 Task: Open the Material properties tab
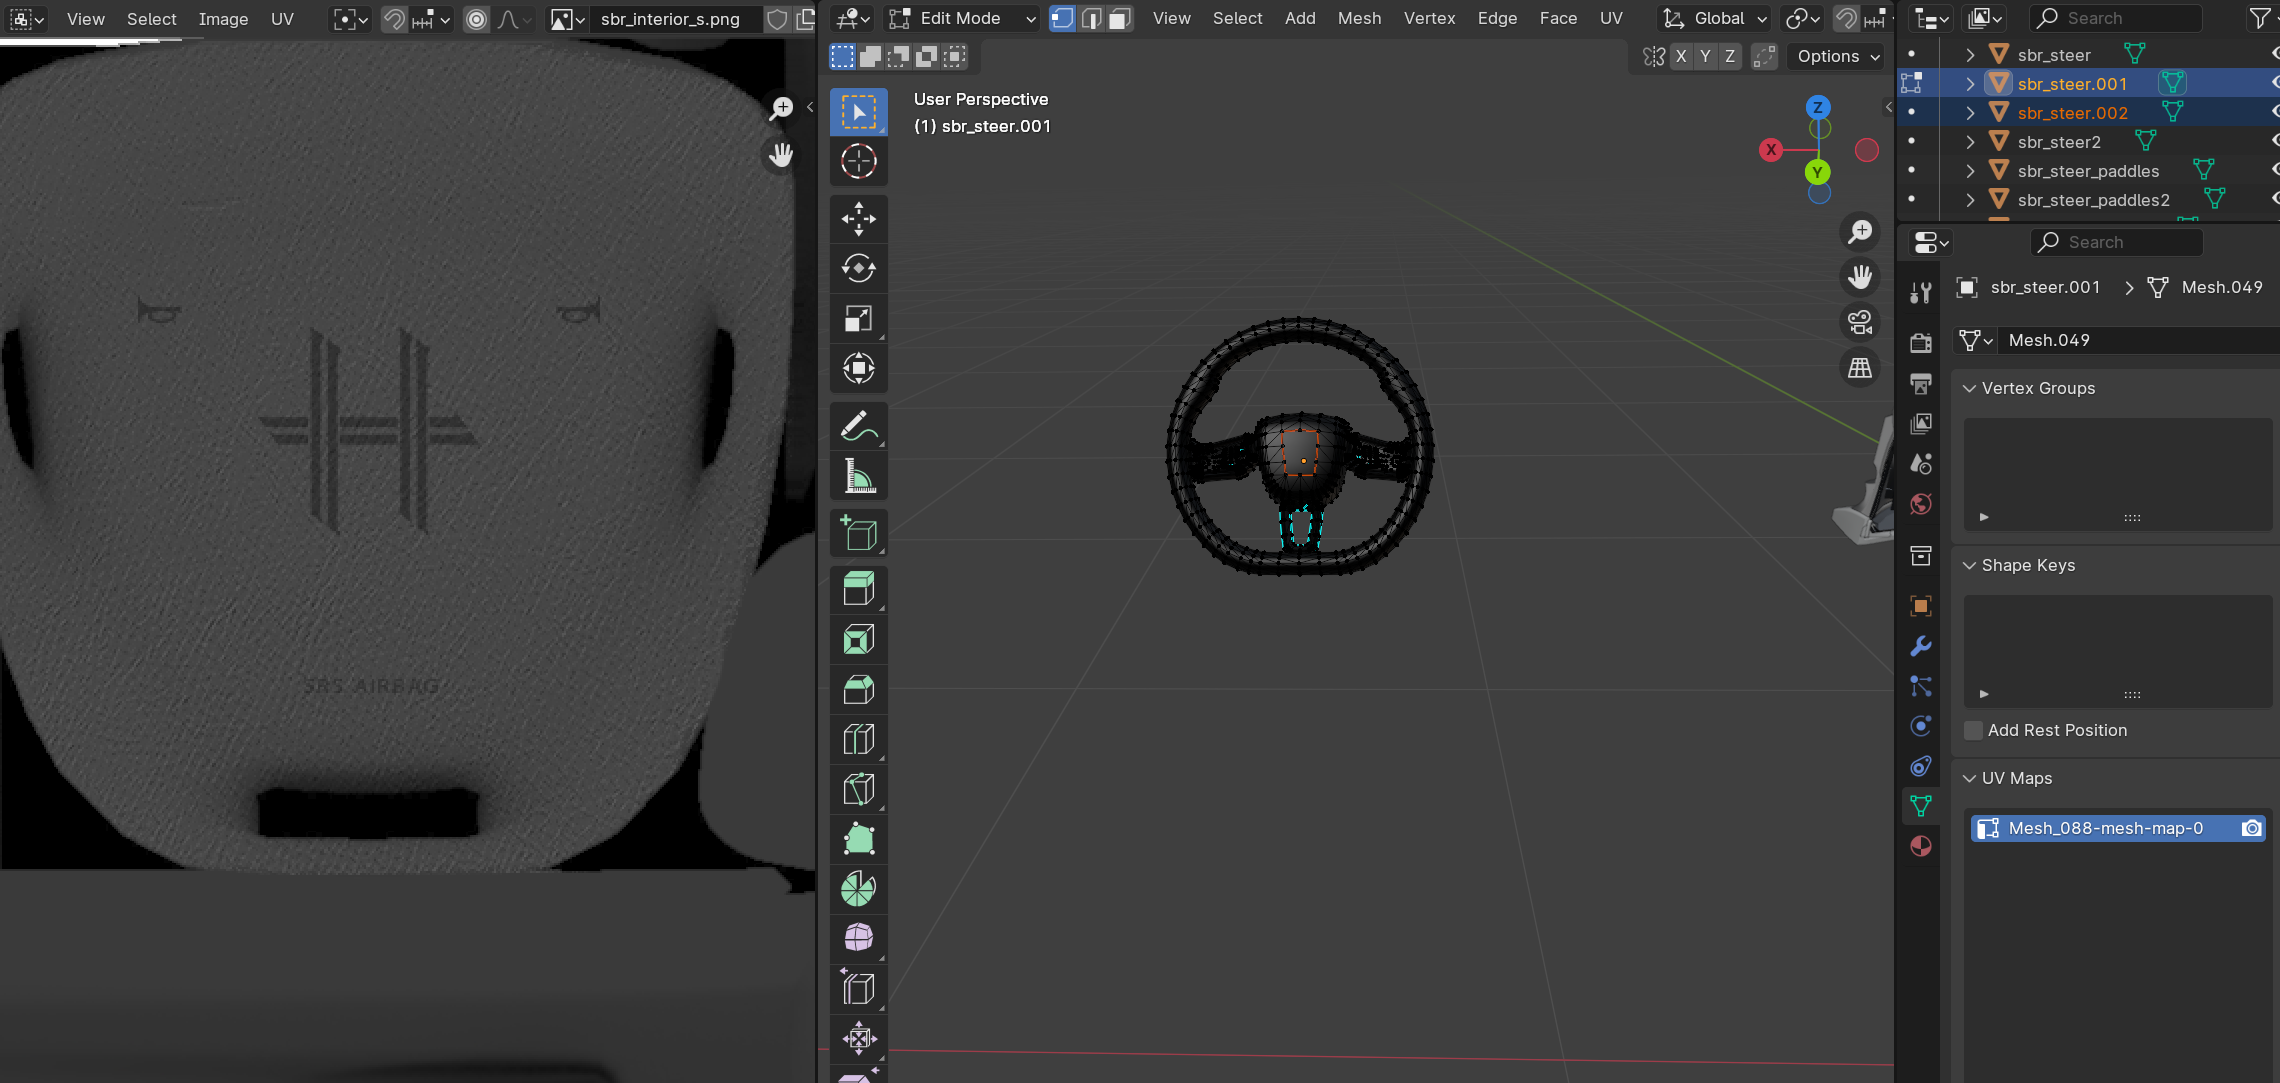click(x=1921, y=846)
